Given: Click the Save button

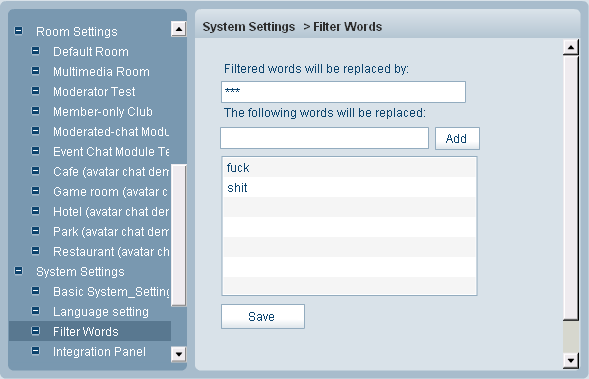Looking at the screenshot, I should pos(263,316).
